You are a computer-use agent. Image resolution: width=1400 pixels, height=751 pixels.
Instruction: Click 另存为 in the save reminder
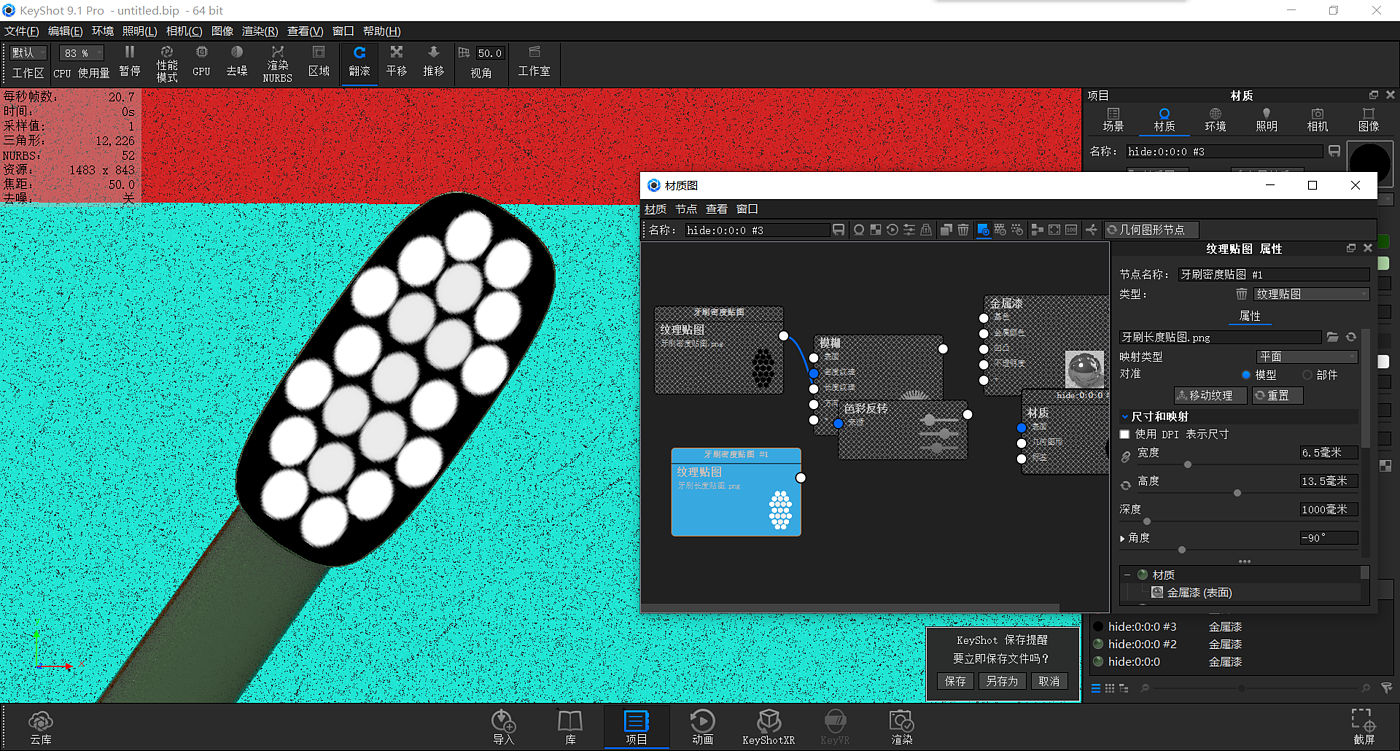point(1001,681)
